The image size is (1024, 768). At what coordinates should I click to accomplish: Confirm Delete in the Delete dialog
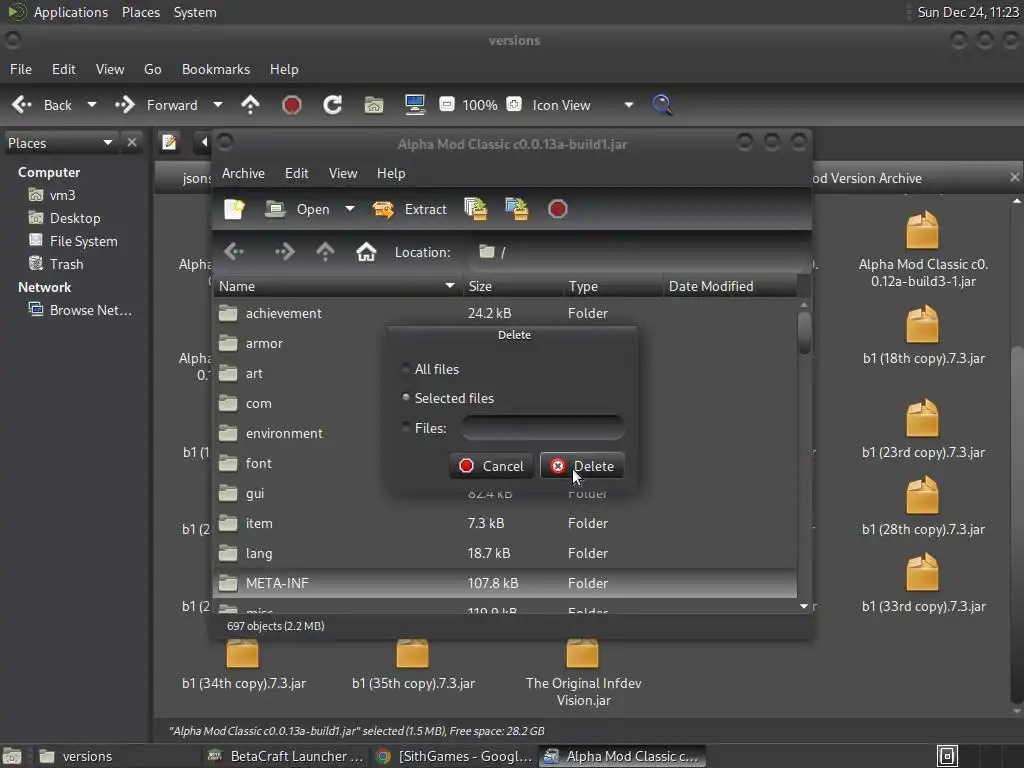pyautogui.click(x=582, y=466)
